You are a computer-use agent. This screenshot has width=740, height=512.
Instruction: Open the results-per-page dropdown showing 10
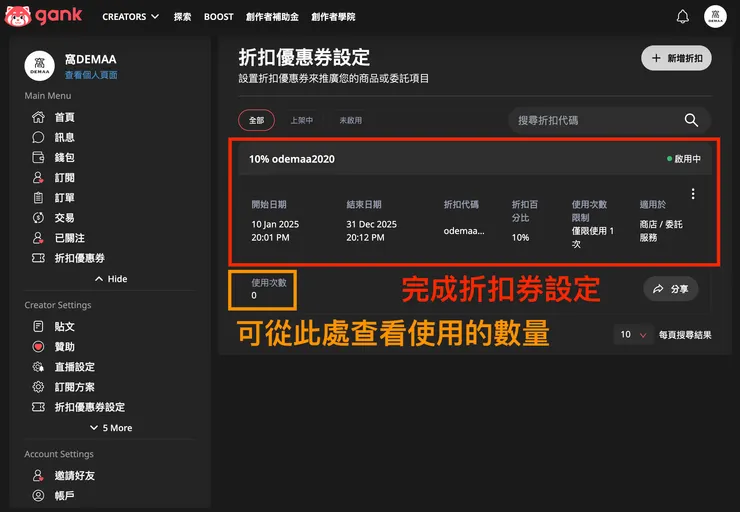click(633, 335)
